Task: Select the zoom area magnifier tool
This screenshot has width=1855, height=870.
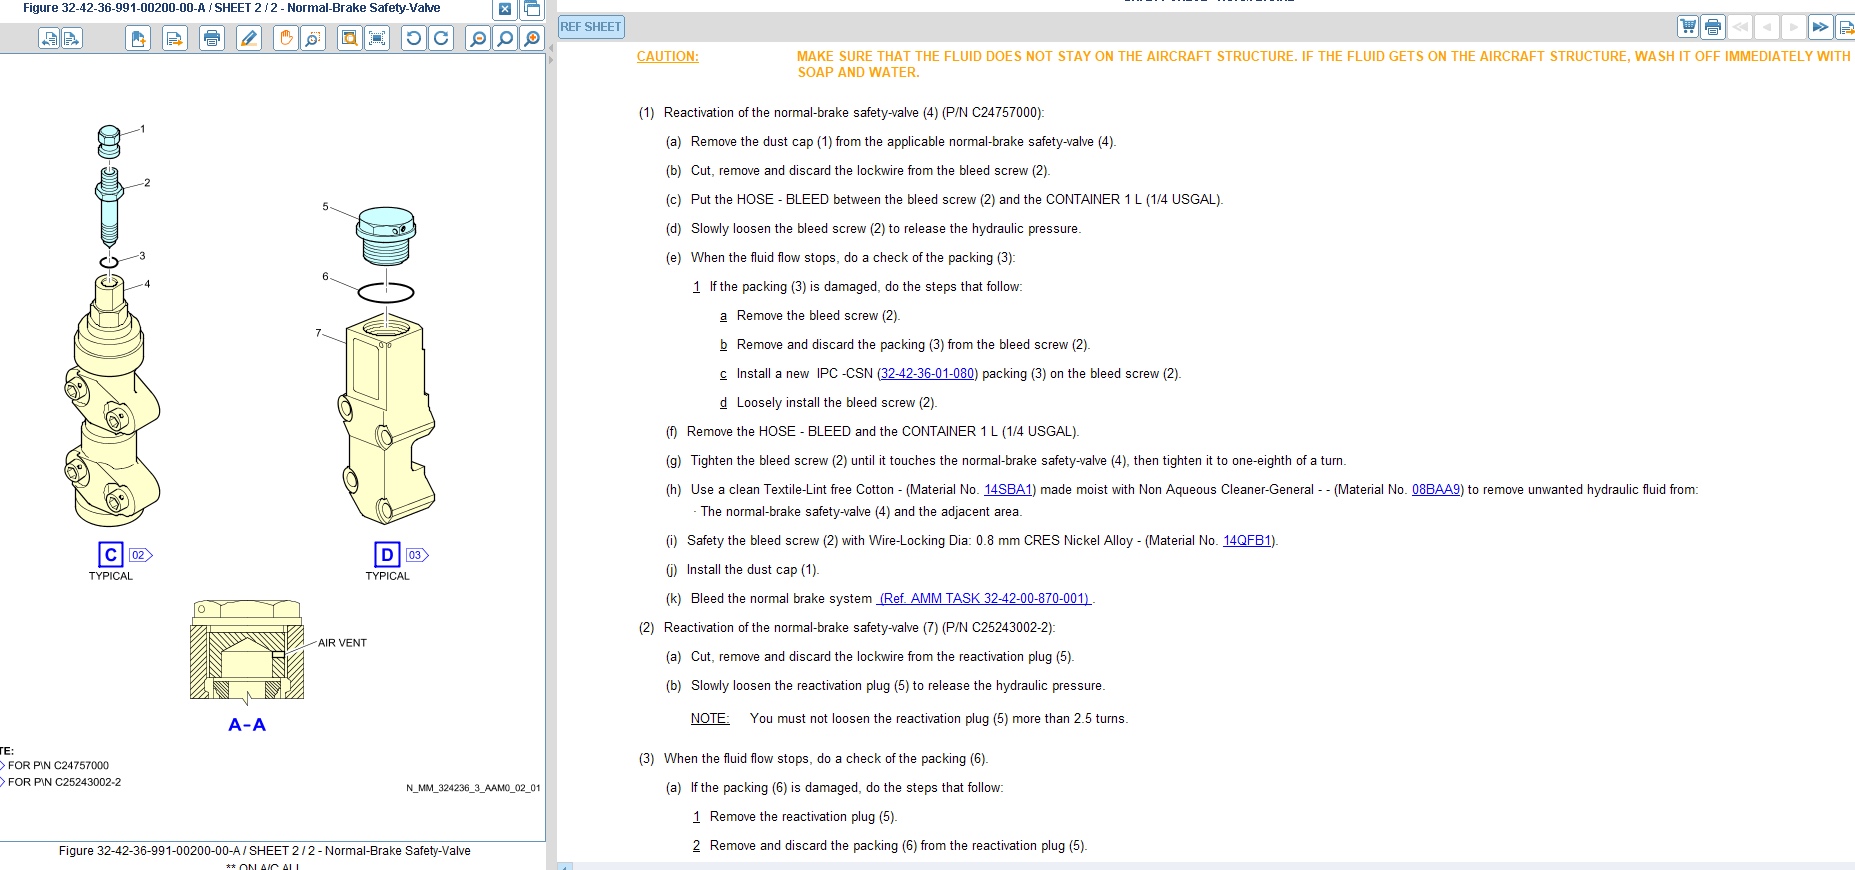Action: [x=313, y=39]
